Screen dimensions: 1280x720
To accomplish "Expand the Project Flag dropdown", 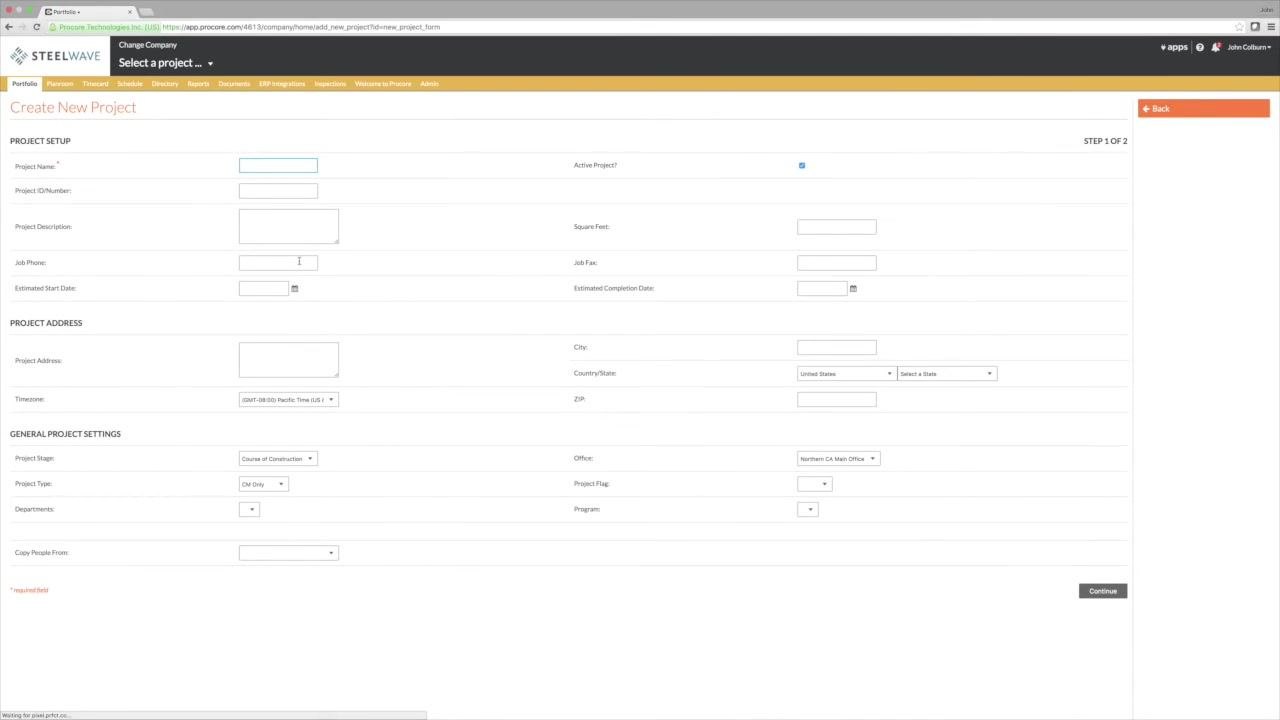I will click(x=814, y=484).
